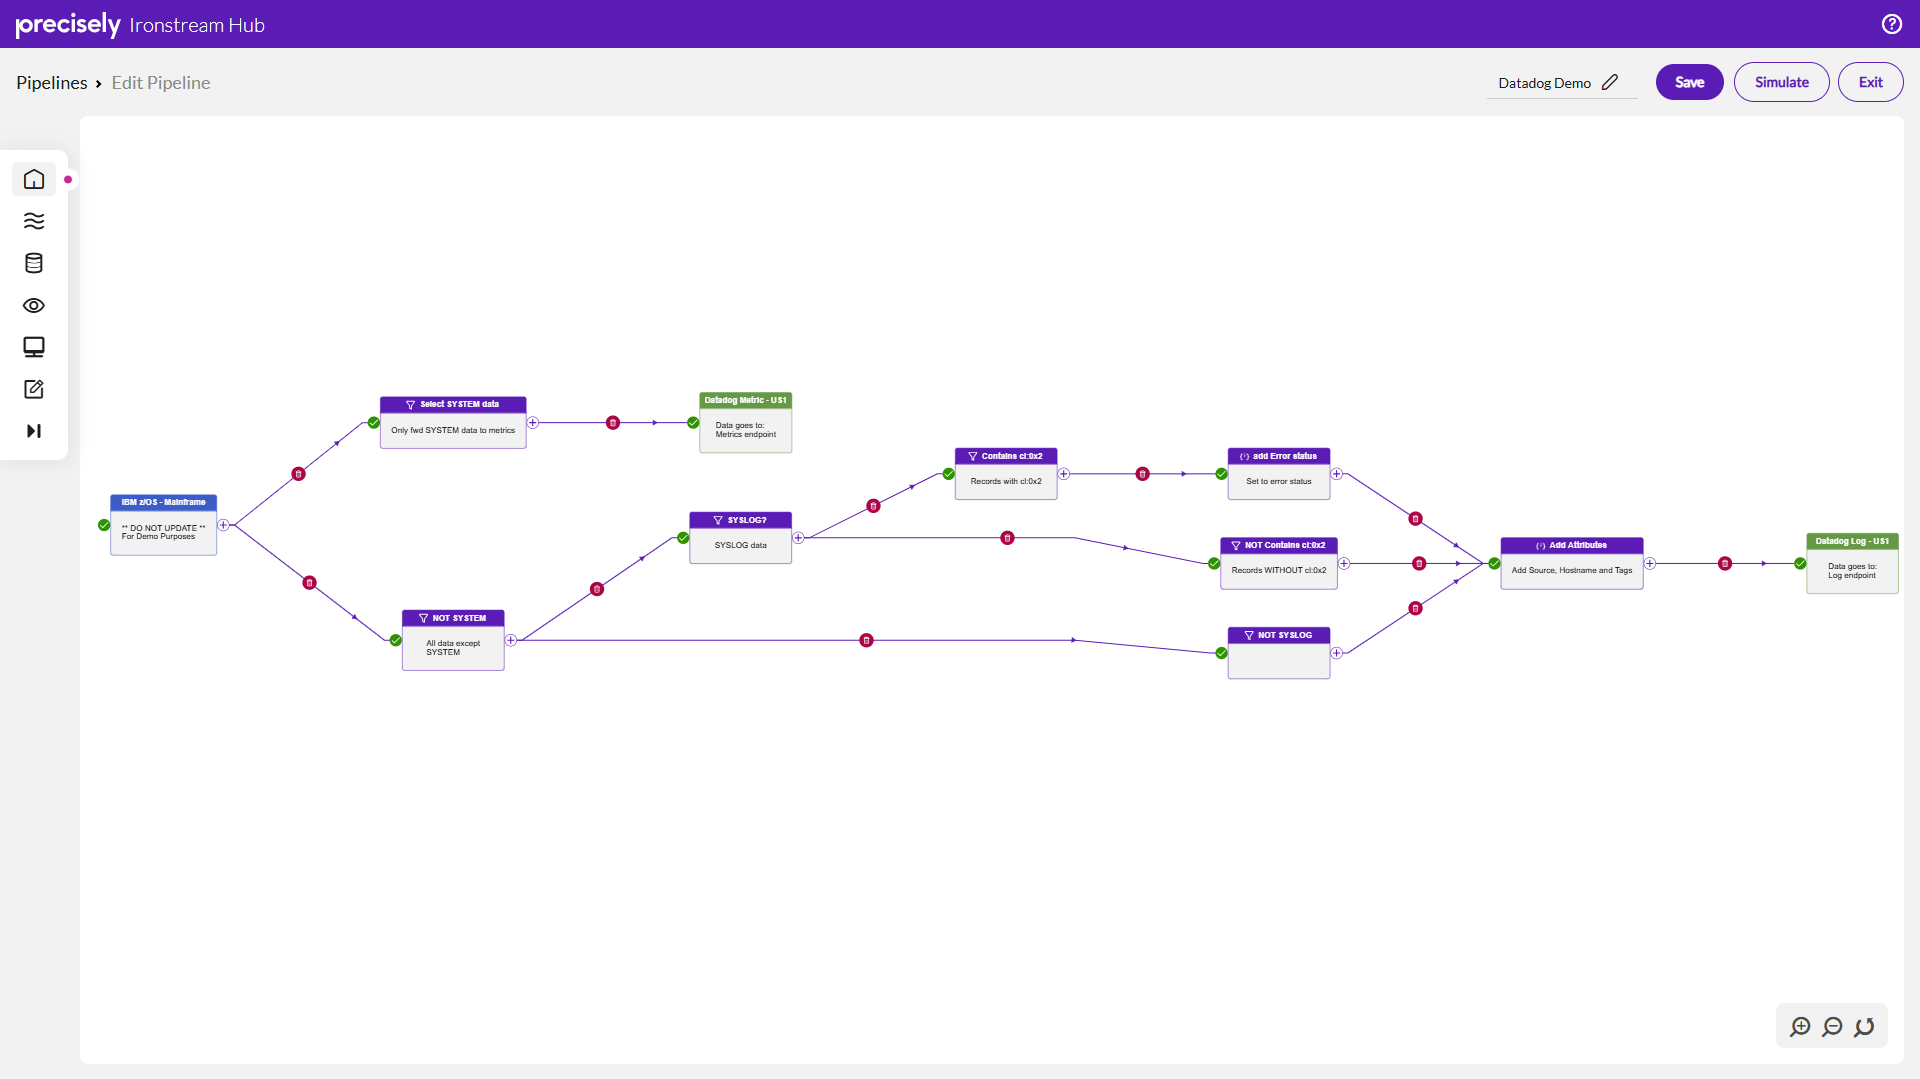Screen dimensions: 1920x1079
Task: Click the plus output port on IBM z/OS Mainframe node
Action: pyautogui.click(x=223, y=525)
